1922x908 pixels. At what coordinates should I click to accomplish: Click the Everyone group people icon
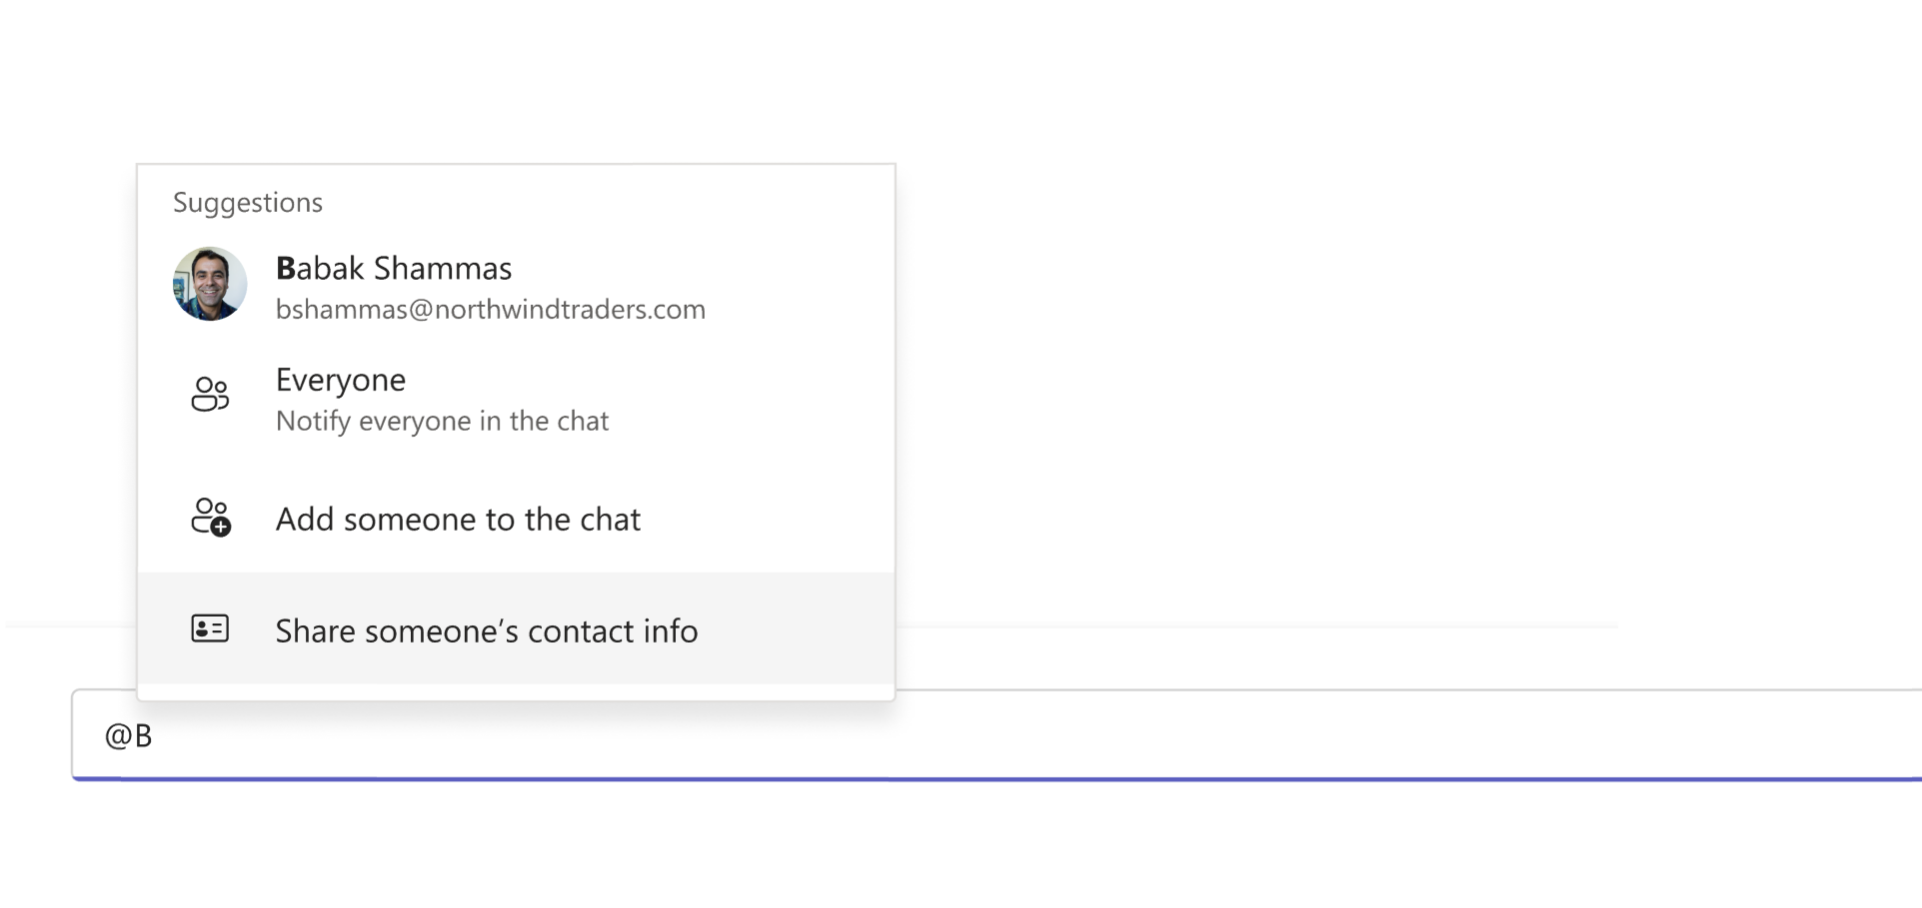210,395
